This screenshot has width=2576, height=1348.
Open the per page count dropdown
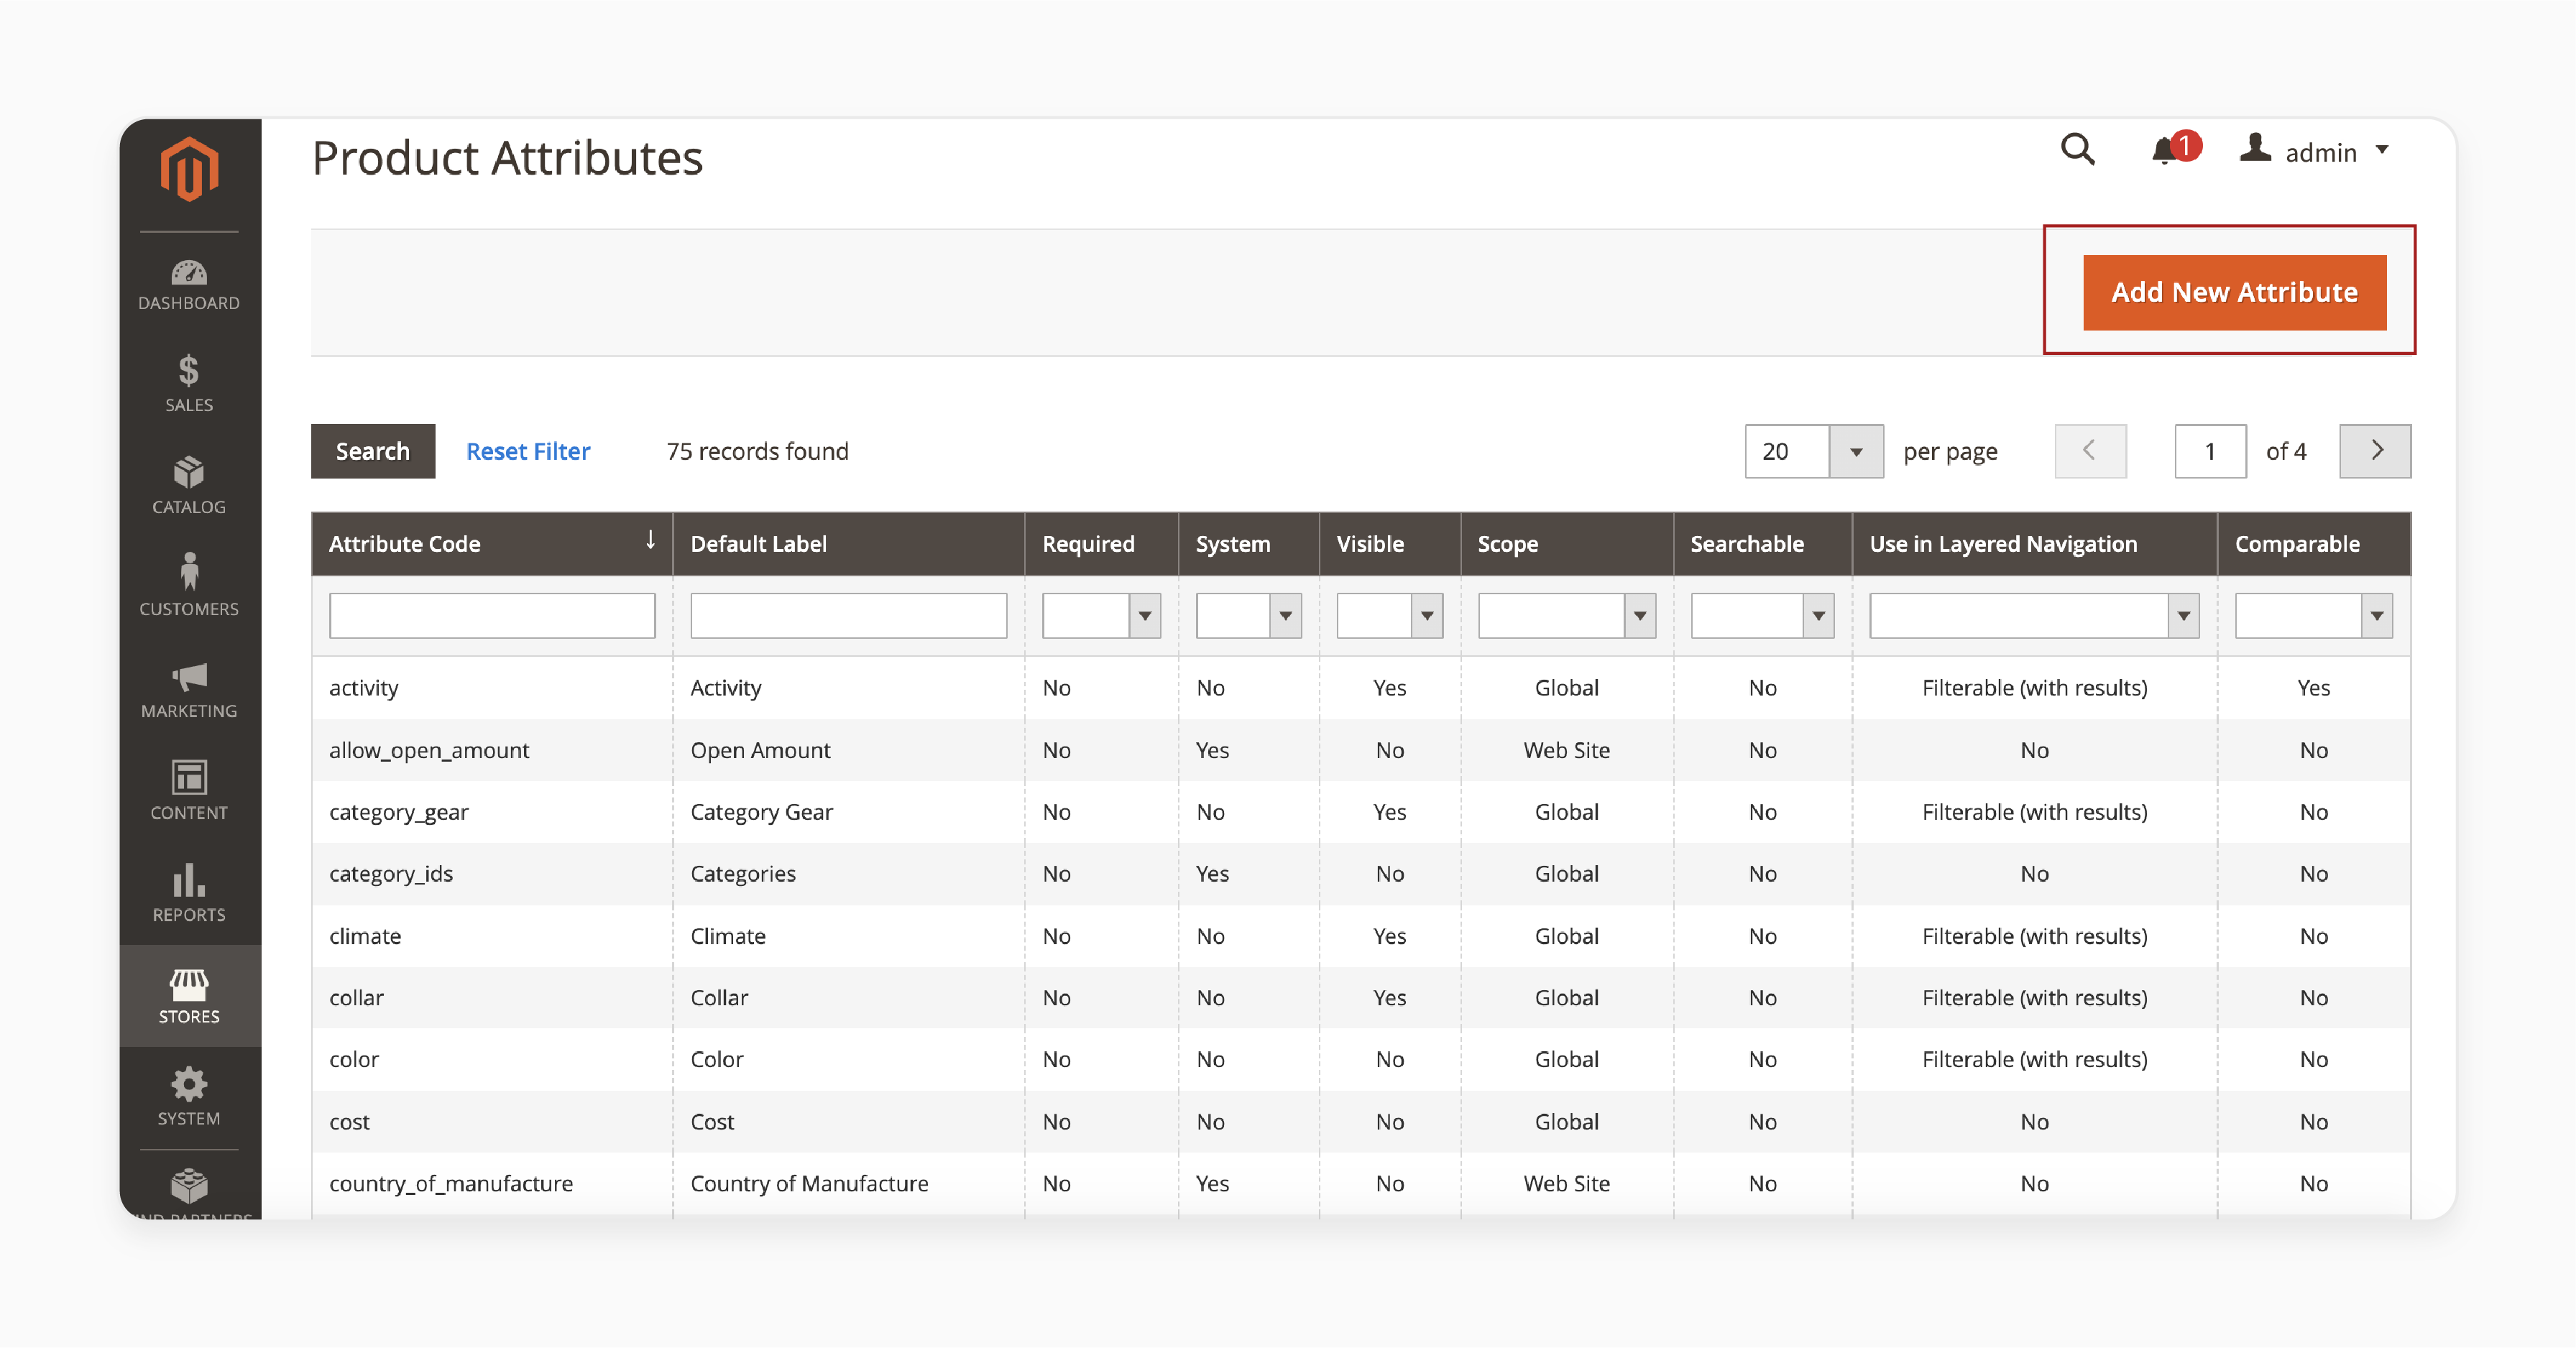pos(1814,451)
